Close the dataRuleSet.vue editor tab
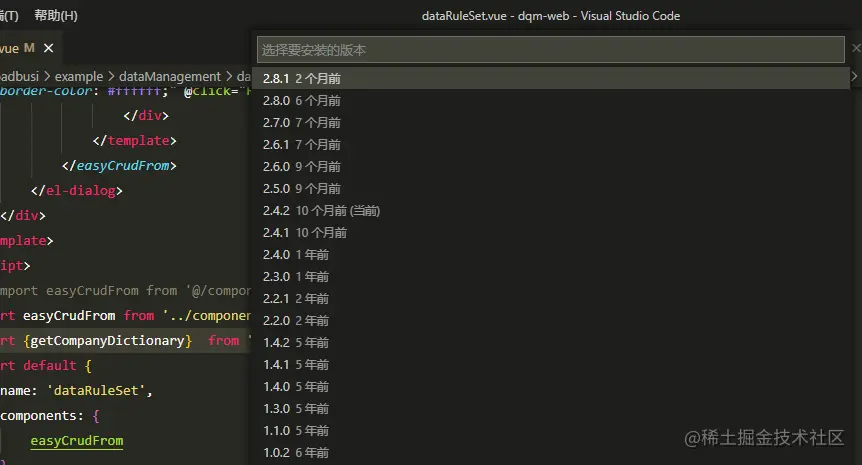Screen dimensions: 862x465 [x=48, y=48]
